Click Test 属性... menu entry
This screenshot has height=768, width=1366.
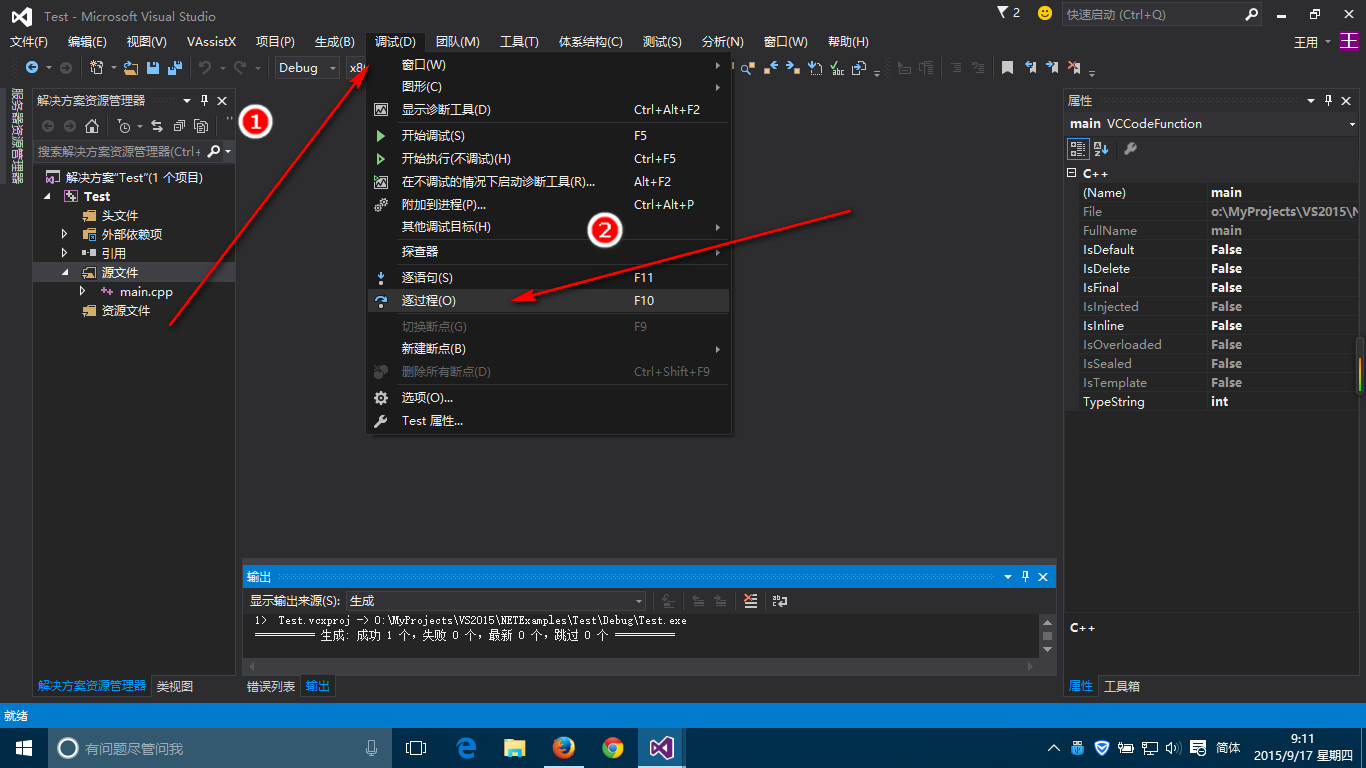tap(550, 421)
